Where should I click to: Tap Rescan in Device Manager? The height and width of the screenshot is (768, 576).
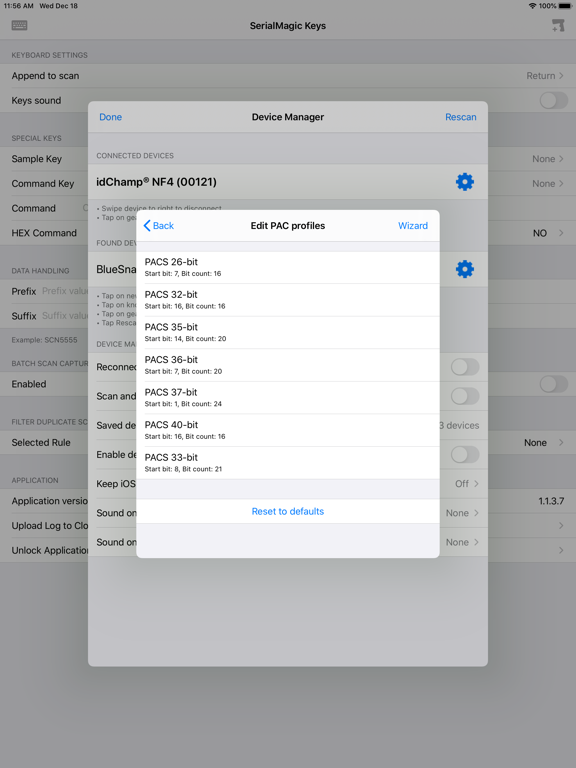point(460,117)
